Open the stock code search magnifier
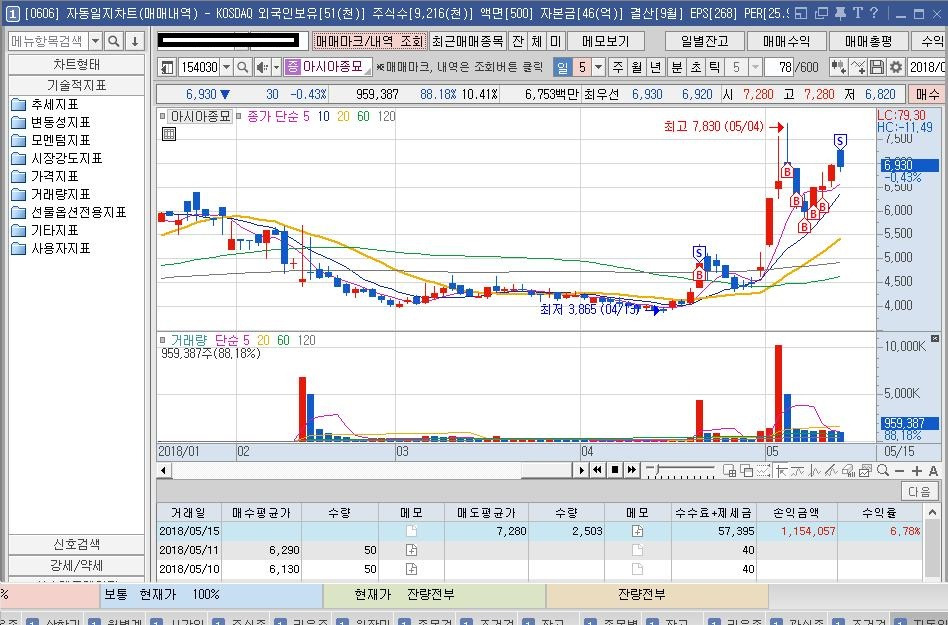This screenshot has height=625, width=948. pyautogui.click(x=242, y=67)
